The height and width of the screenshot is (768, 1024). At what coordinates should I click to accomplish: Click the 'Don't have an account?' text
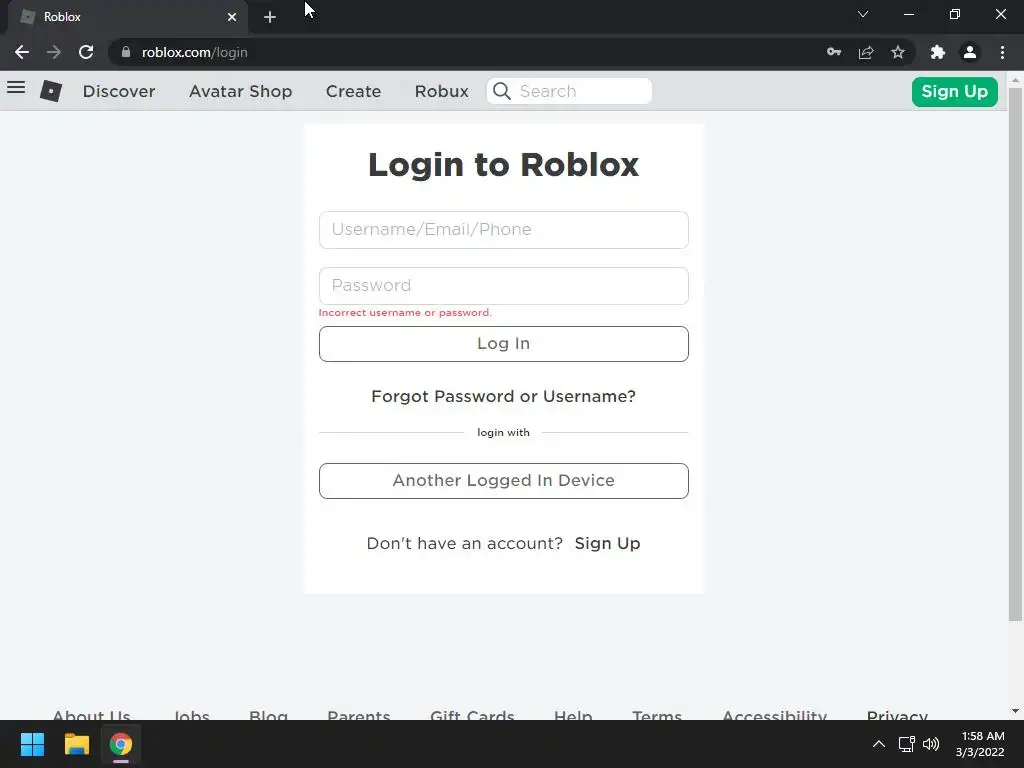(x=464, y=543)
